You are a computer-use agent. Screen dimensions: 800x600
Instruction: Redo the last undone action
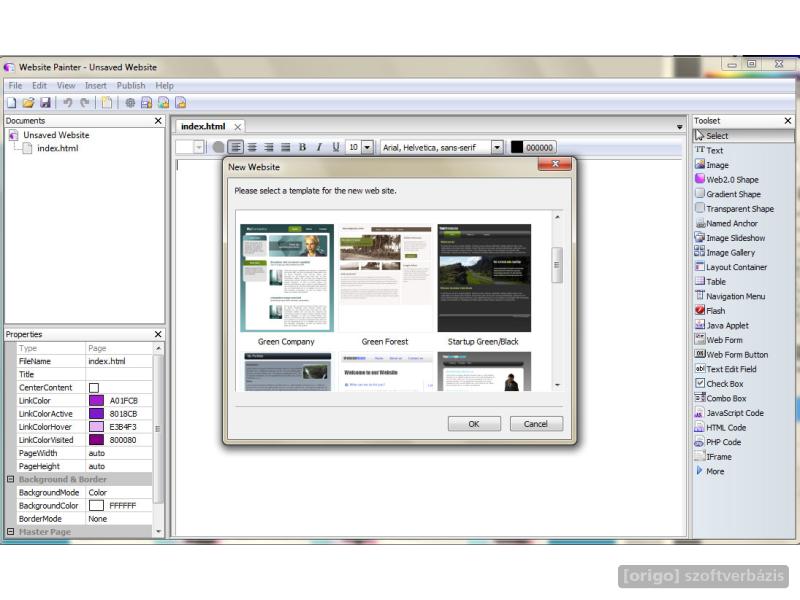85,103
